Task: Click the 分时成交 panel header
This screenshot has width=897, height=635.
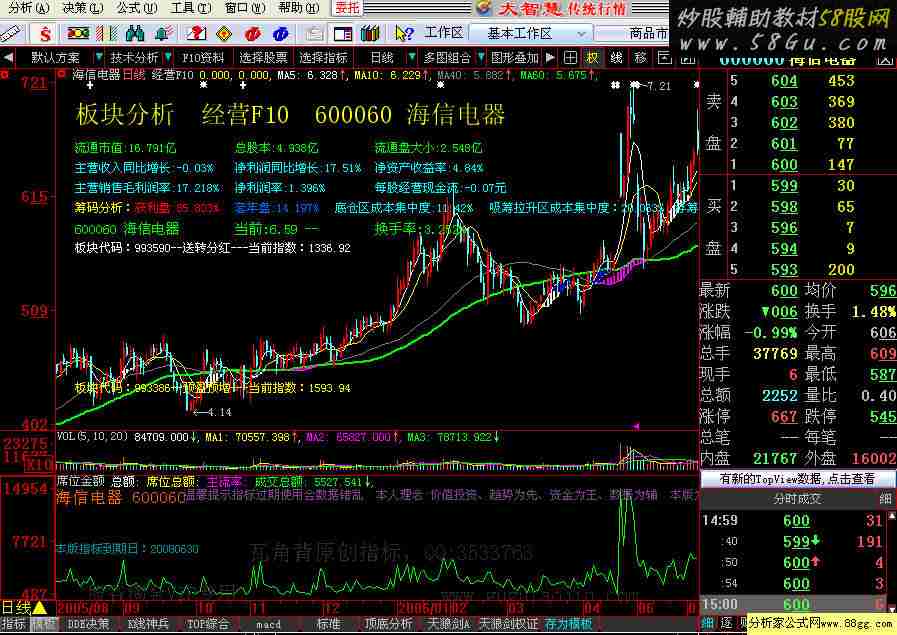Action: [x=797, y=499]
